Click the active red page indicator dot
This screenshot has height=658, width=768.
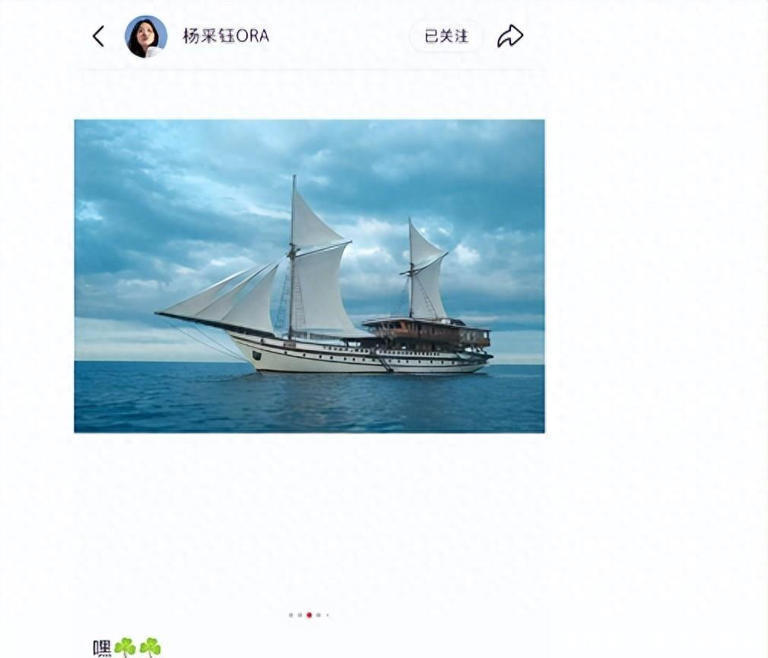pyautogui.click(x=309, y=615)
